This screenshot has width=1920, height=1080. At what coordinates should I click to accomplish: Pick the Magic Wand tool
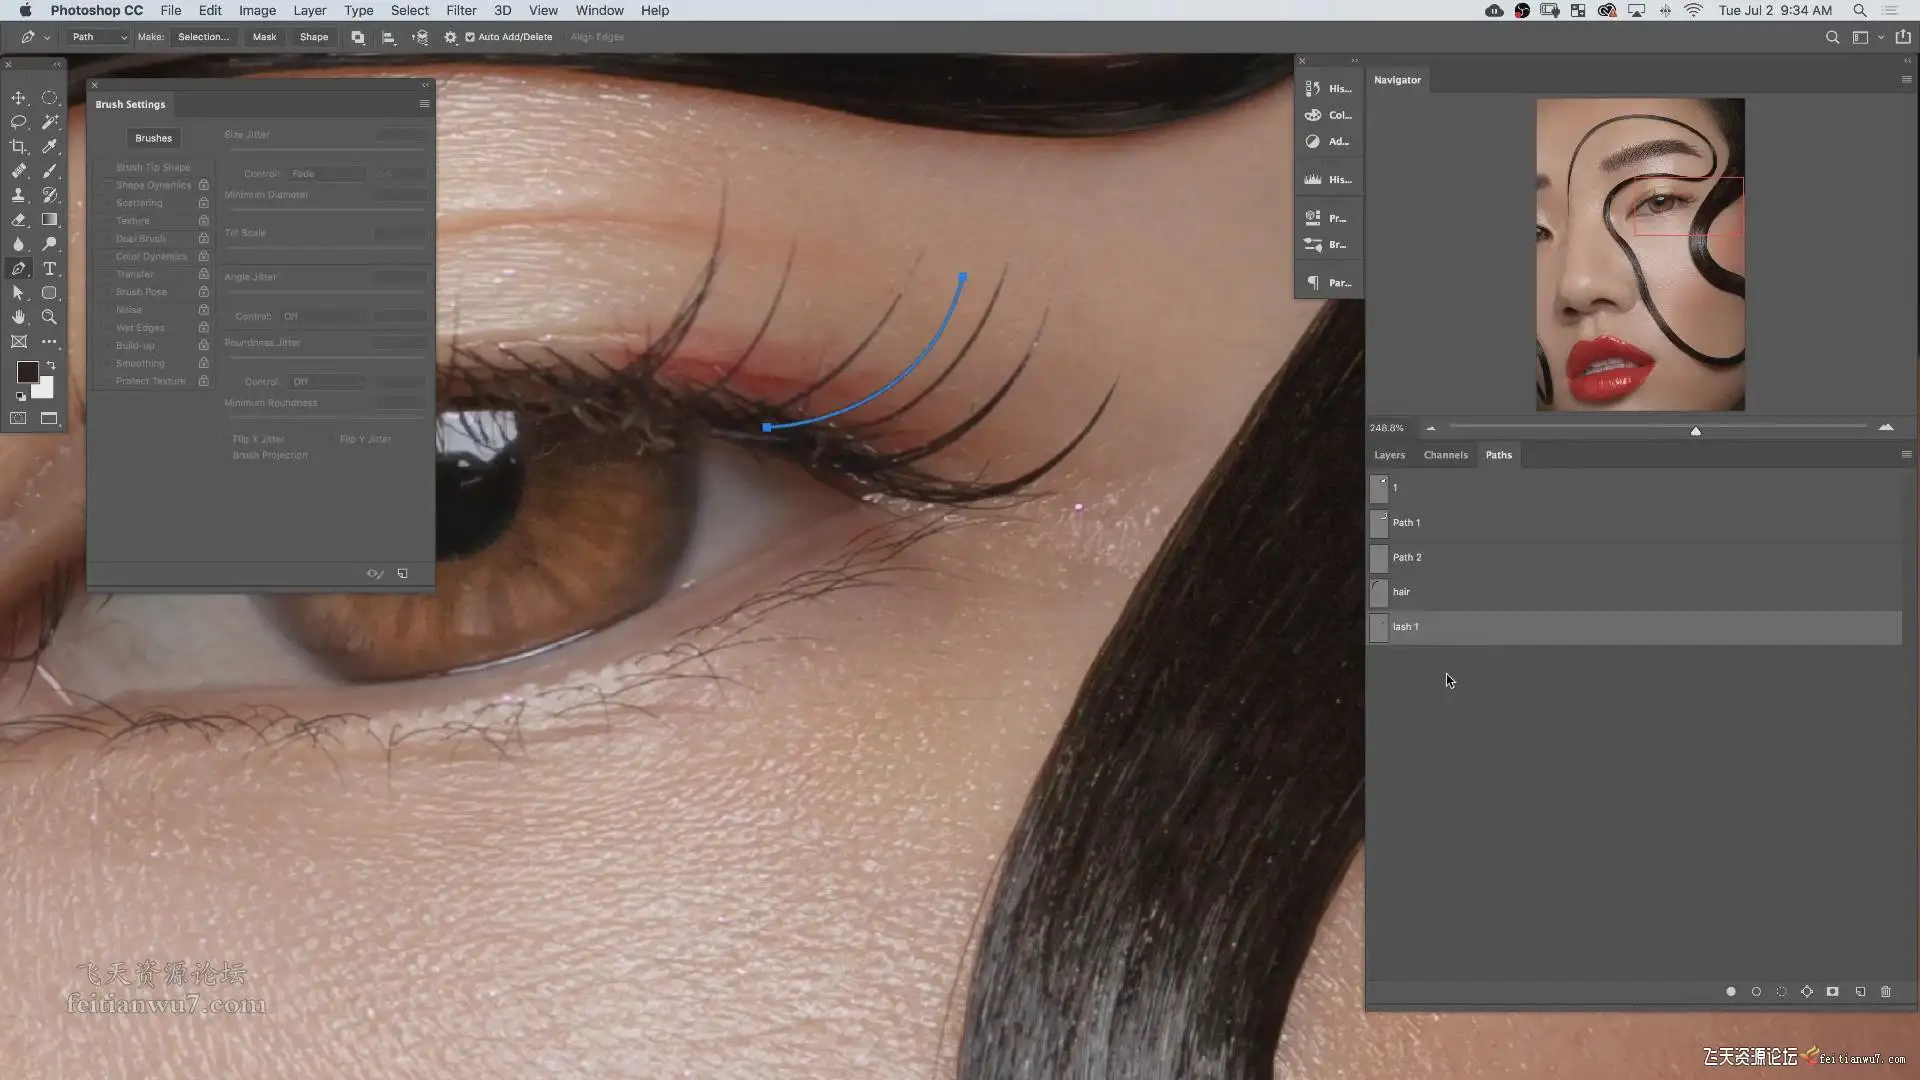(49, 122)
